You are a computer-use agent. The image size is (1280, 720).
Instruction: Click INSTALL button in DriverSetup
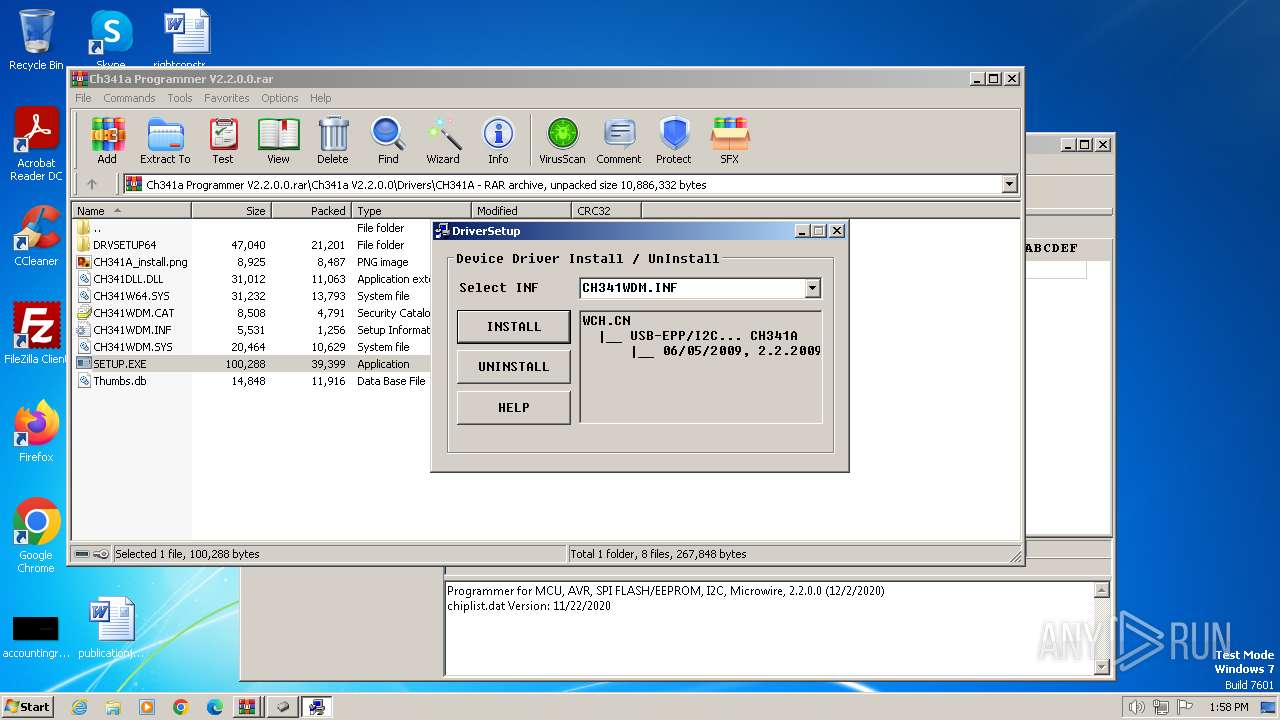pyautogui.click(x=514, y=327)
